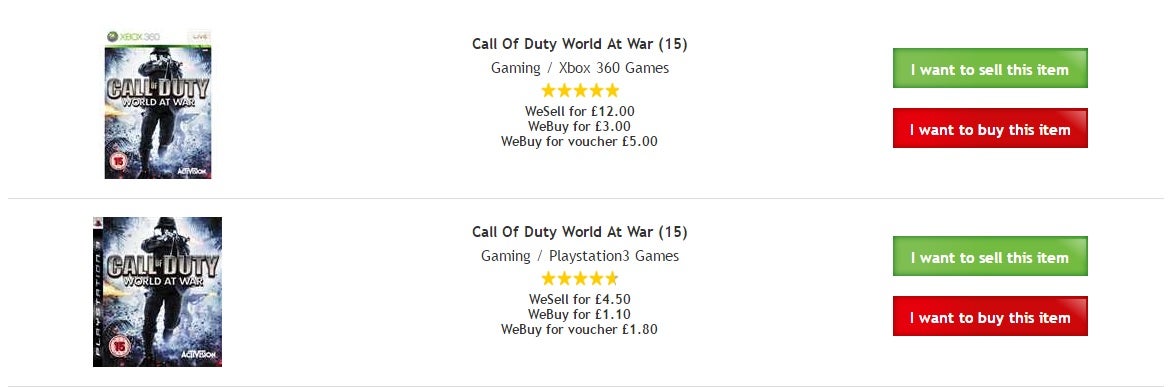Click the five-star rating of the Xbox 360 game
1175x387 pixels.
coord(580,91)
